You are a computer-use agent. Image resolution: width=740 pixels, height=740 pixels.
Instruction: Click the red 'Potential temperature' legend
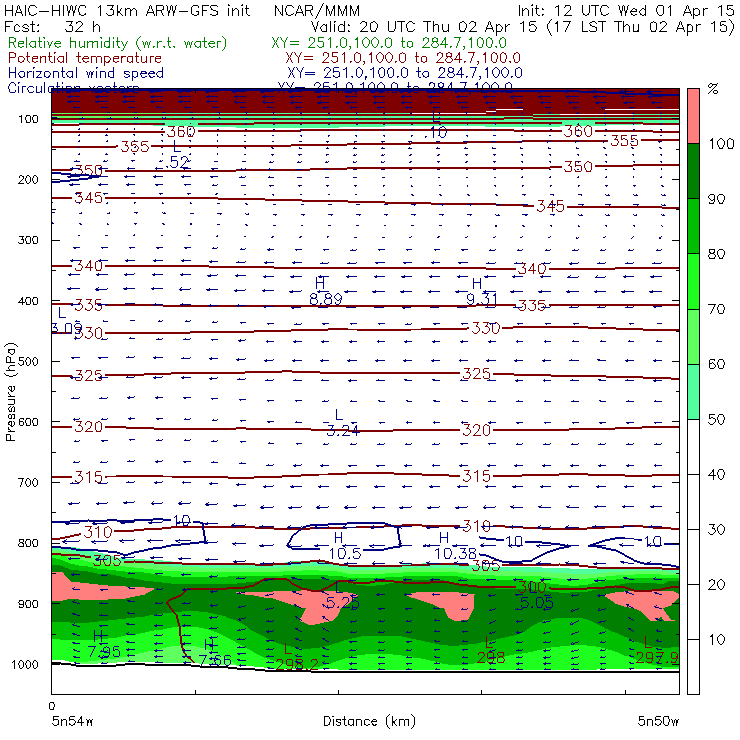coord(85,58)
